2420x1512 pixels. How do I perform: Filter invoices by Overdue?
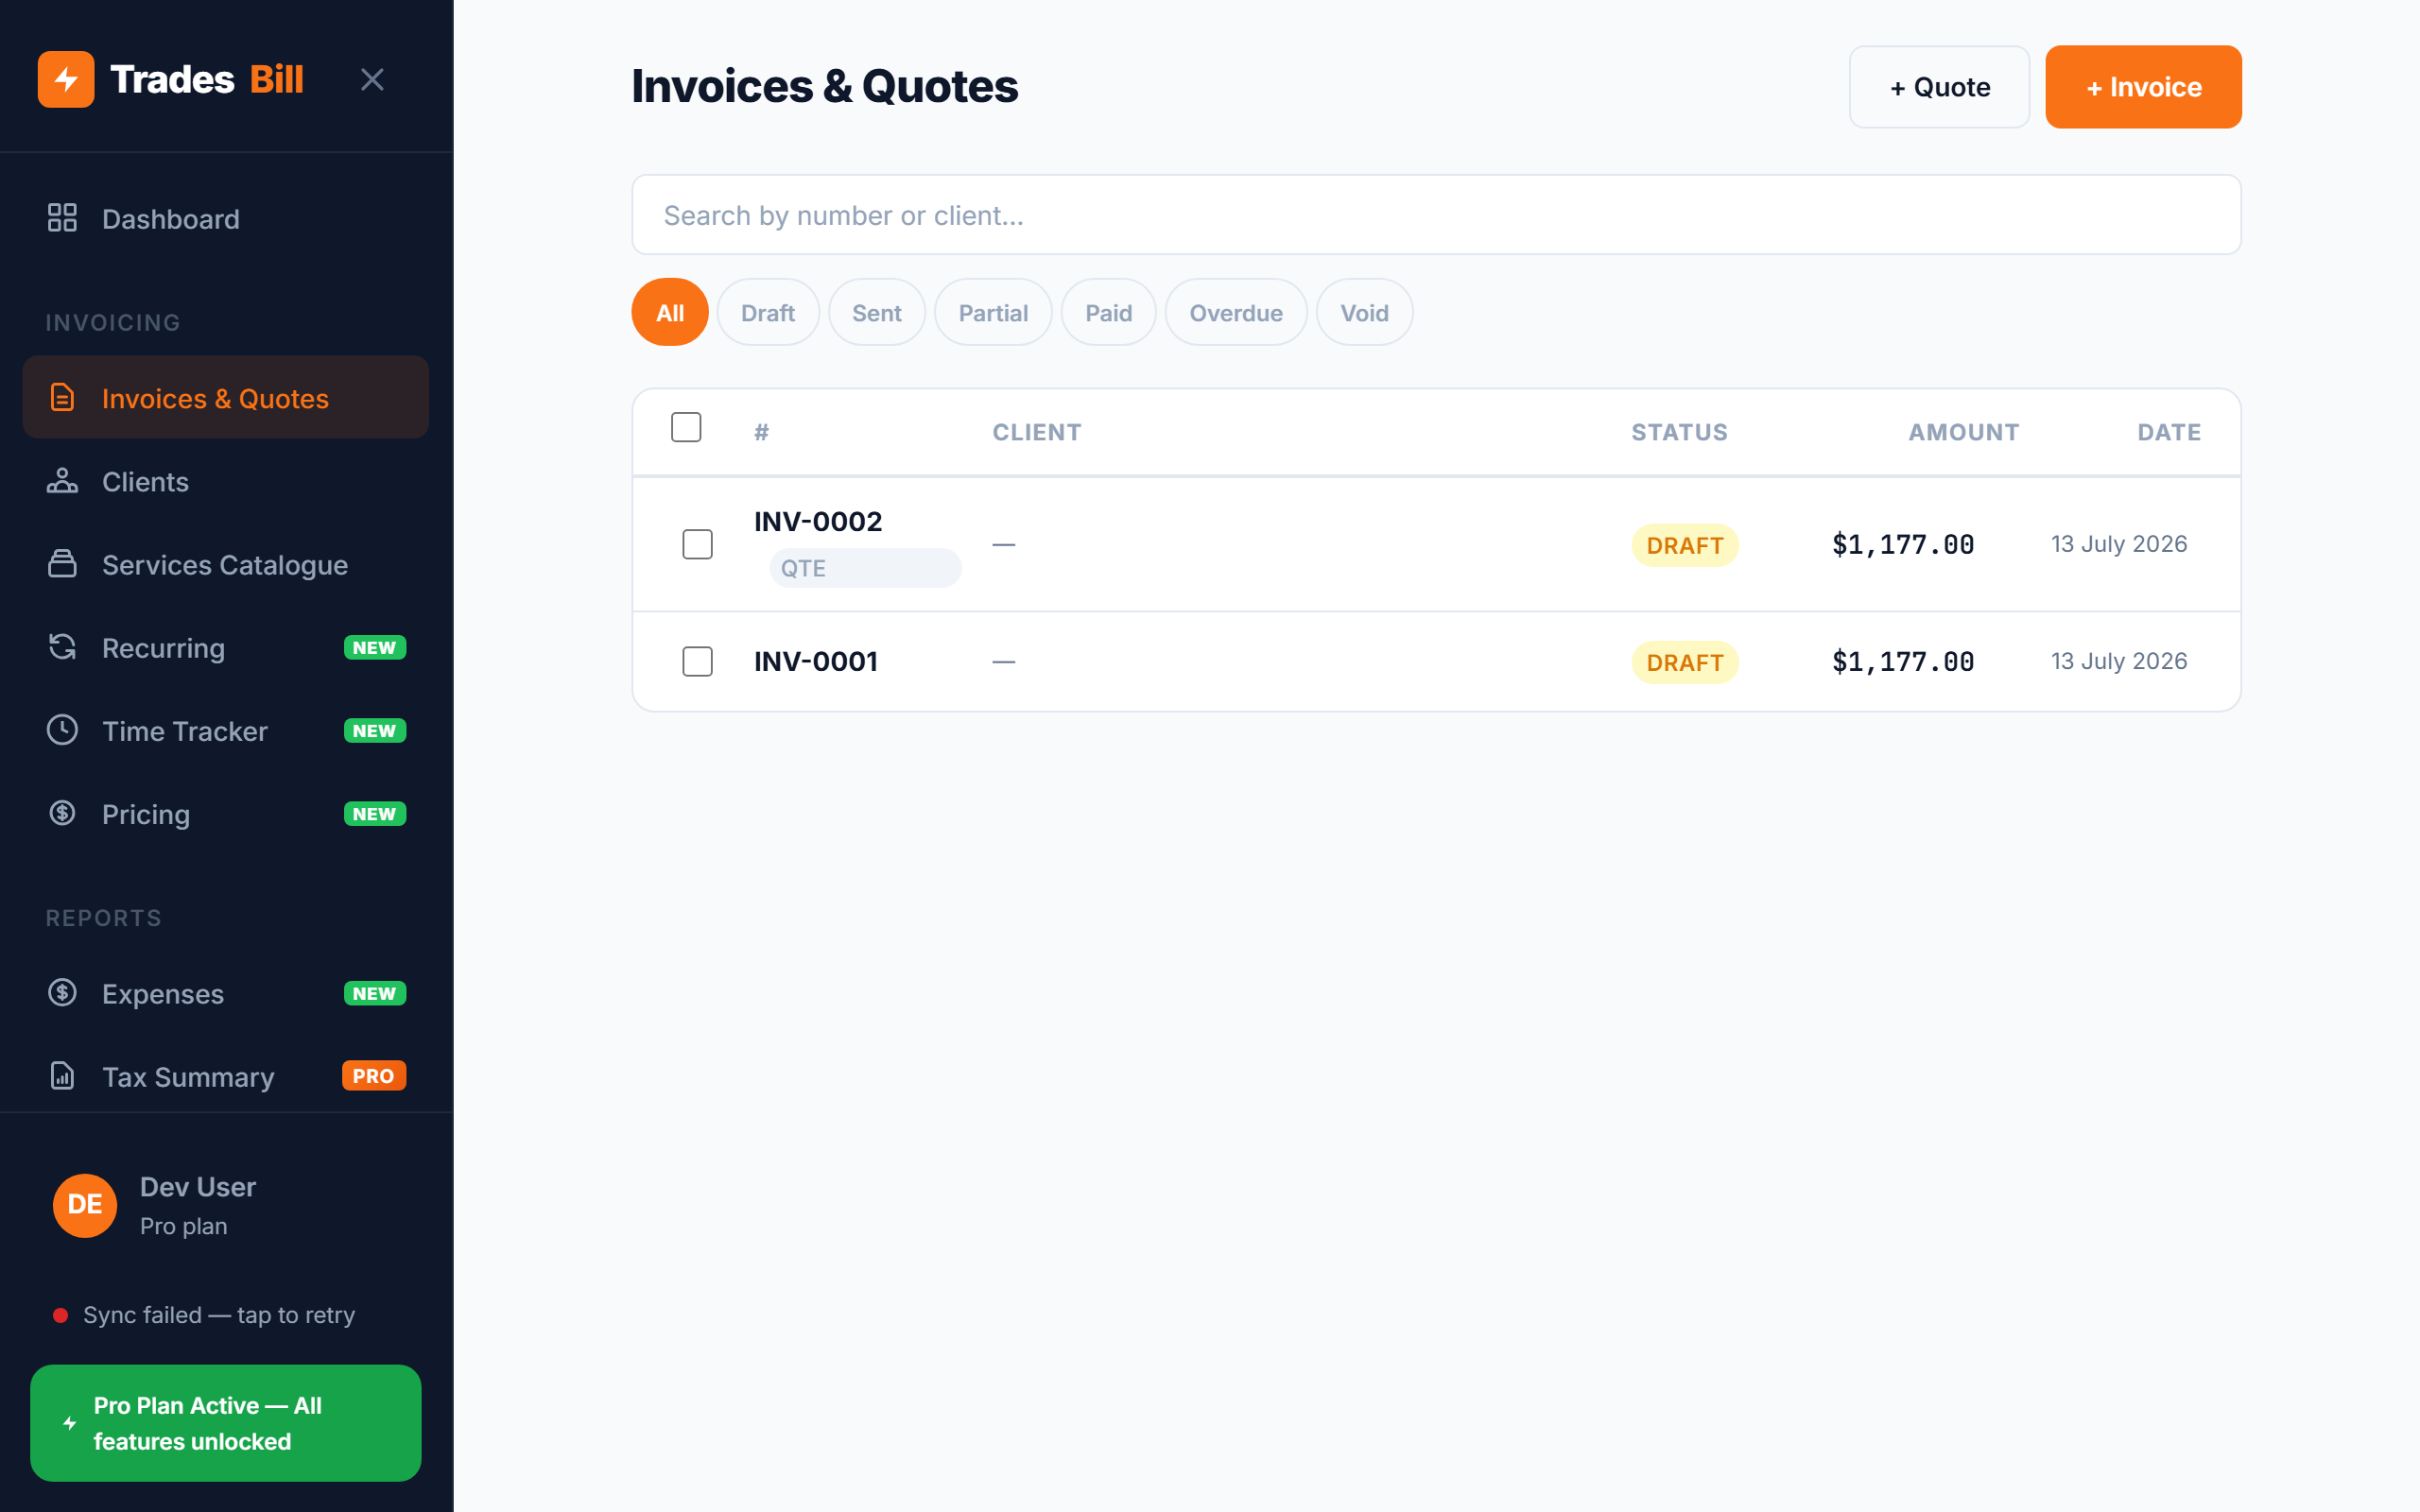pyautogui.click(x=1236, y=312)
